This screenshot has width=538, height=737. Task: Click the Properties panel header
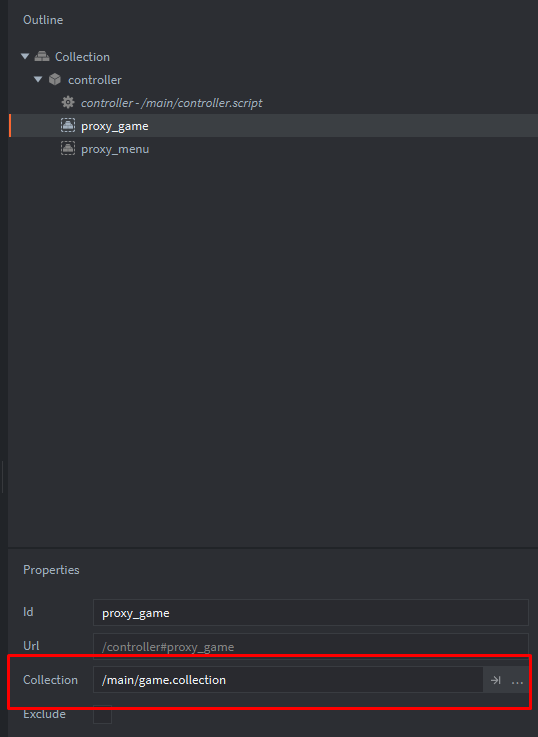click(x=51, y=570)
